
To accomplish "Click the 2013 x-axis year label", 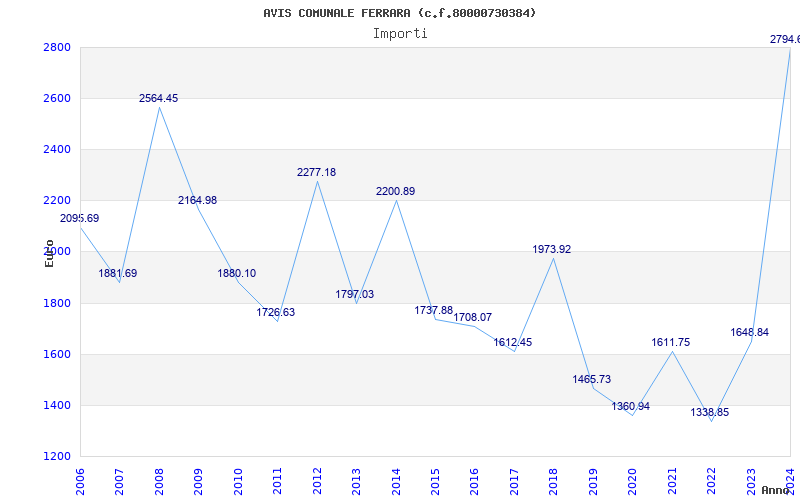I will [356, 482].
